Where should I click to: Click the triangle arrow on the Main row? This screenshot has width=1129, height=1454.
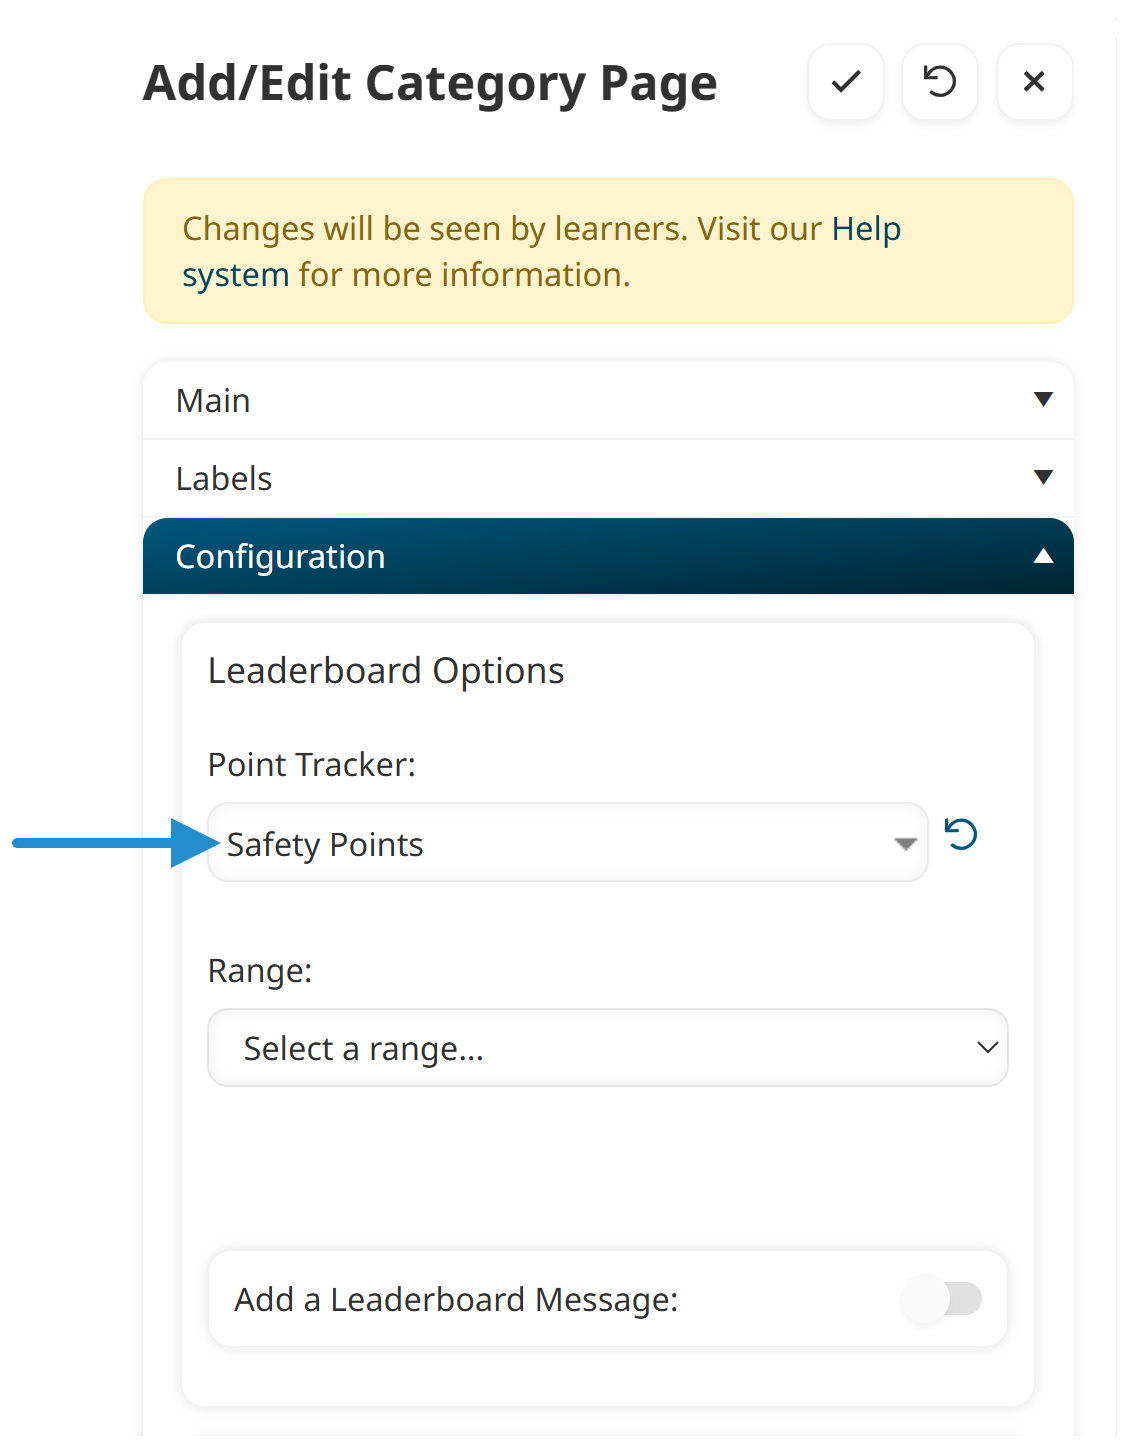click(x=1043, y=400)
